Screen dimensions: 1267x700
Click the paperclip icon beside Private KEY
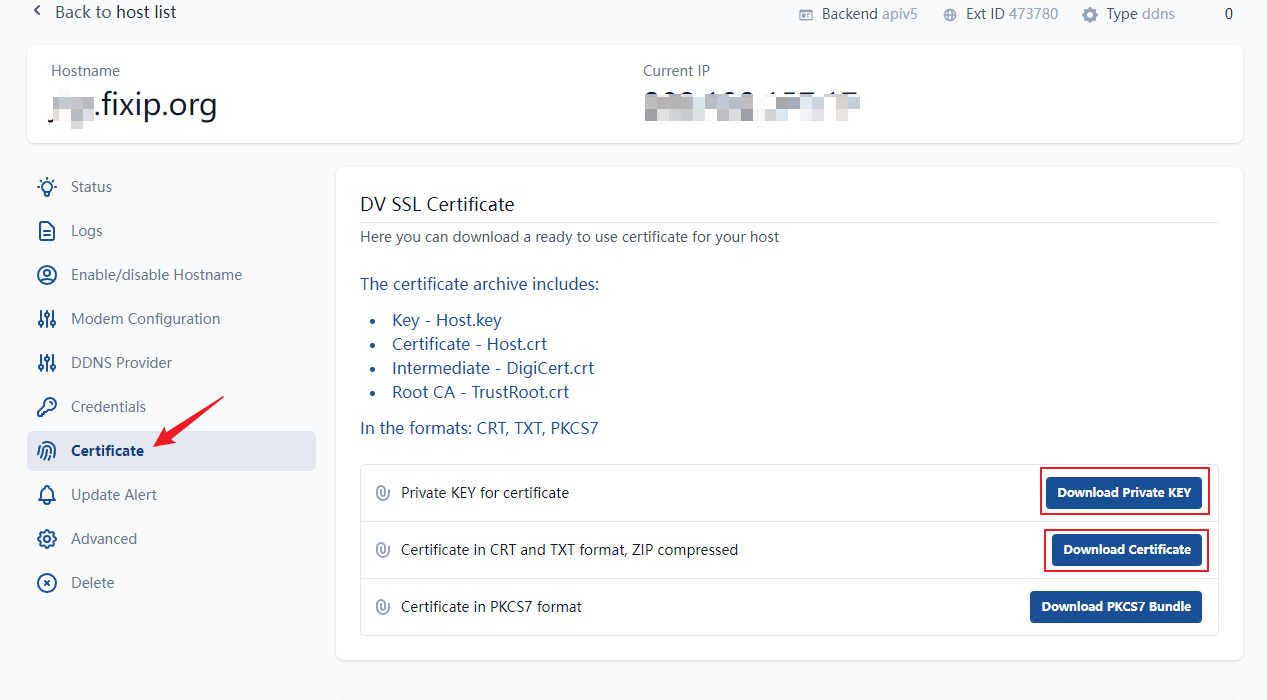[x=382, y=493]
